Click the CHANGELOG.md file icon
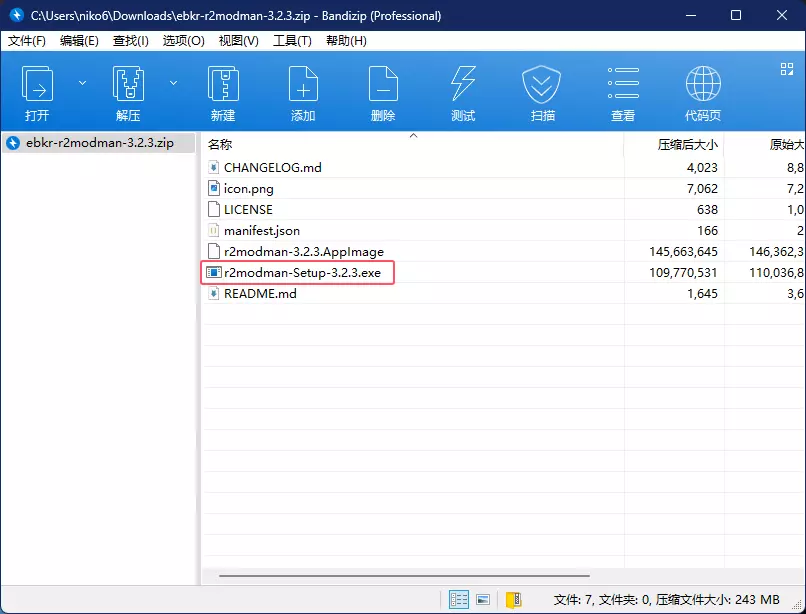 pyautogui.click(x=213, y=168)
